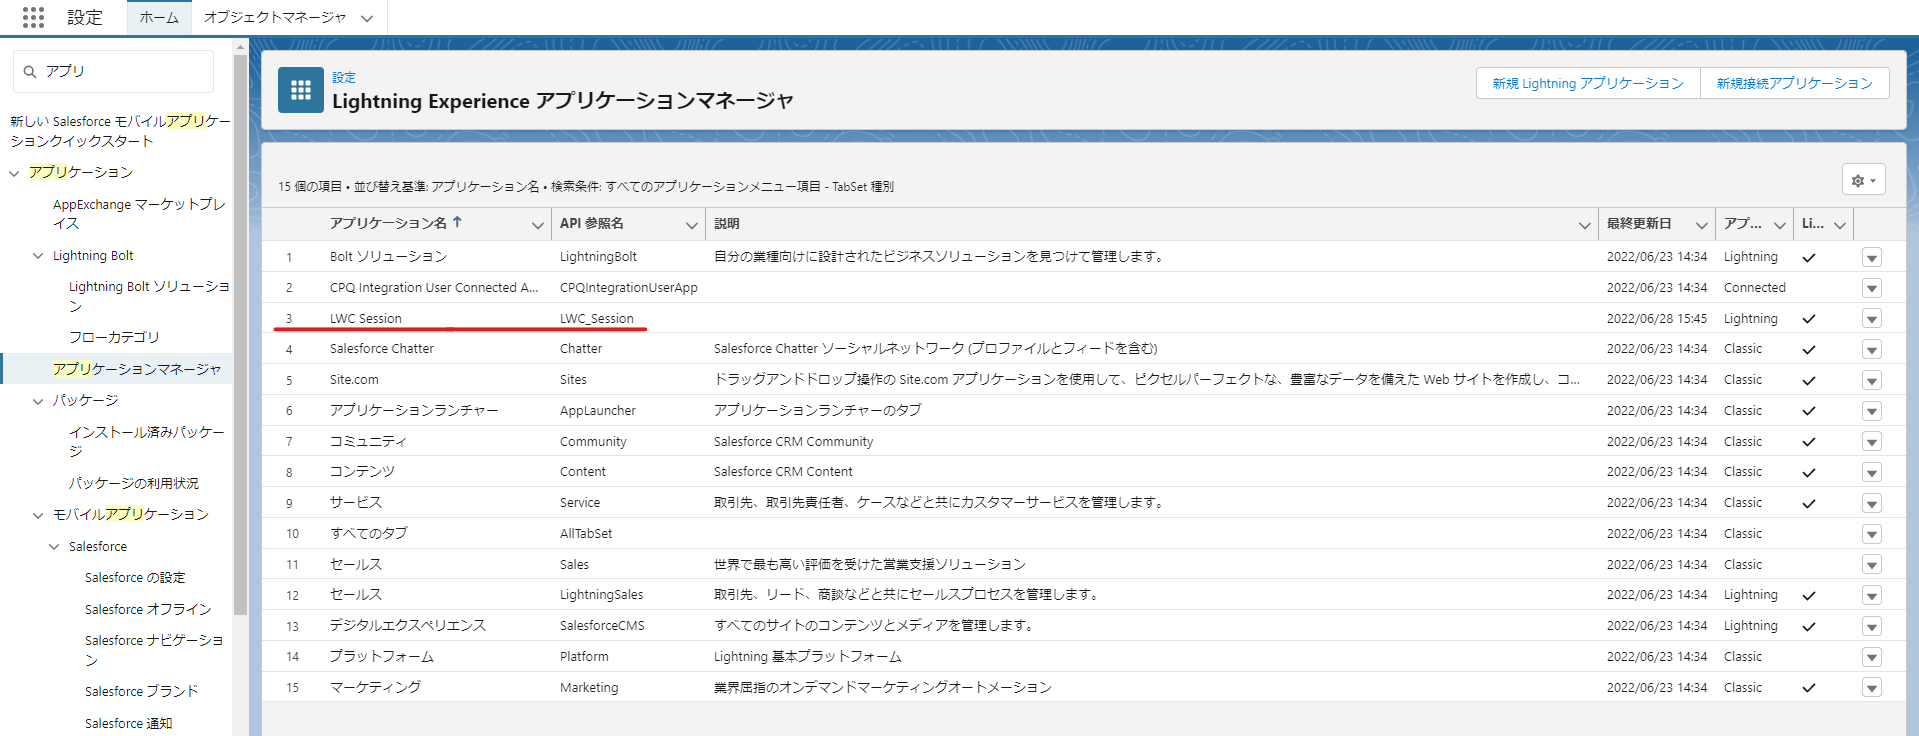Collapse the Salesforce tree node
Screen dimensions: 1919x736
tap(54, 547)
